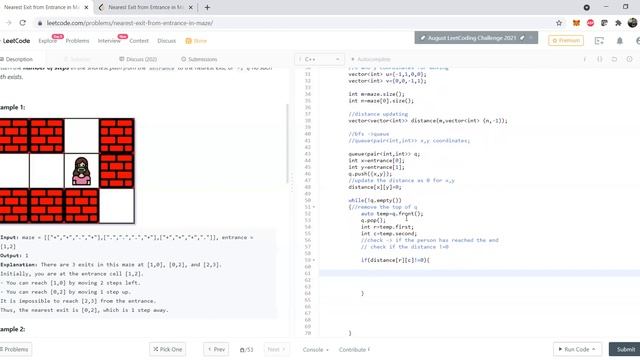Image resolution: width=640 pixels, height=360 pixels.
Task: Open the Chrome profile avatar
Action: (632, 23)
